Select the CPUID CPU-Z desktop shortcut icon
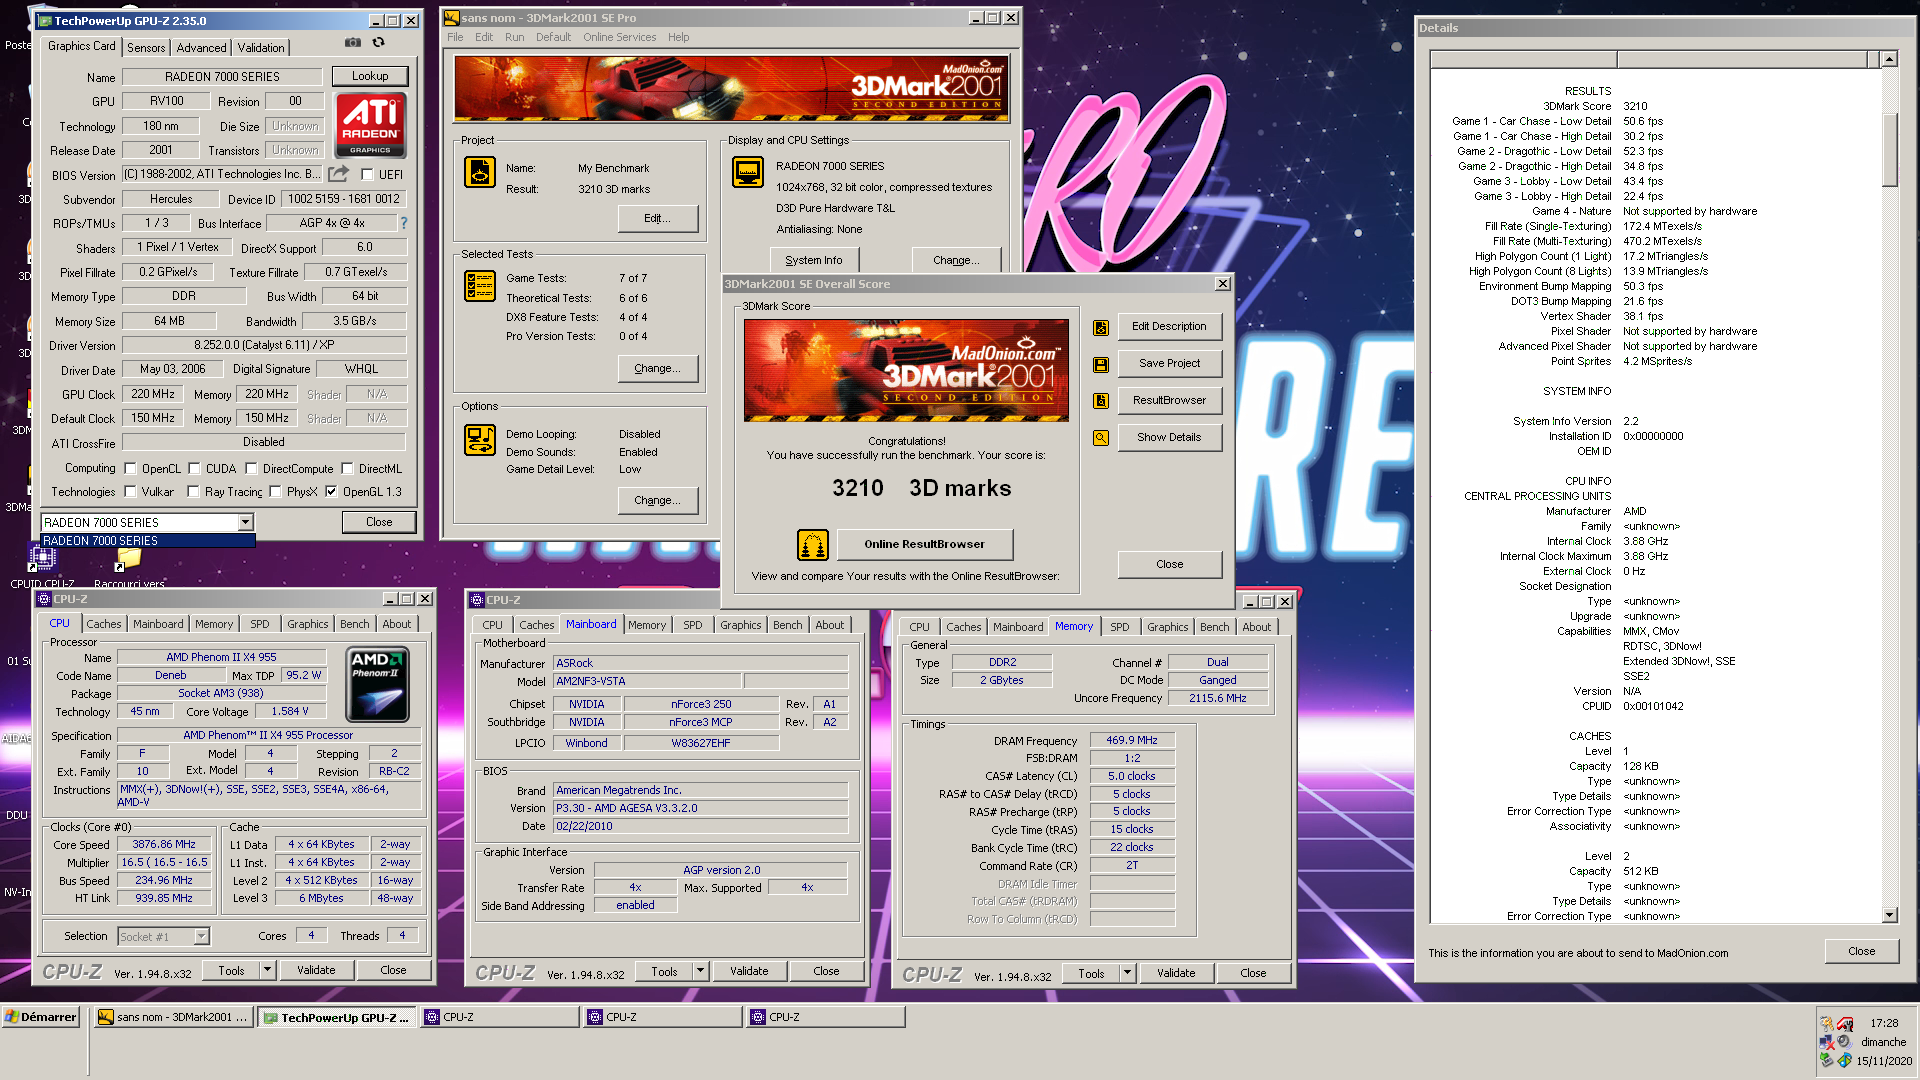 pyautogui.click(x=42, y=558)
